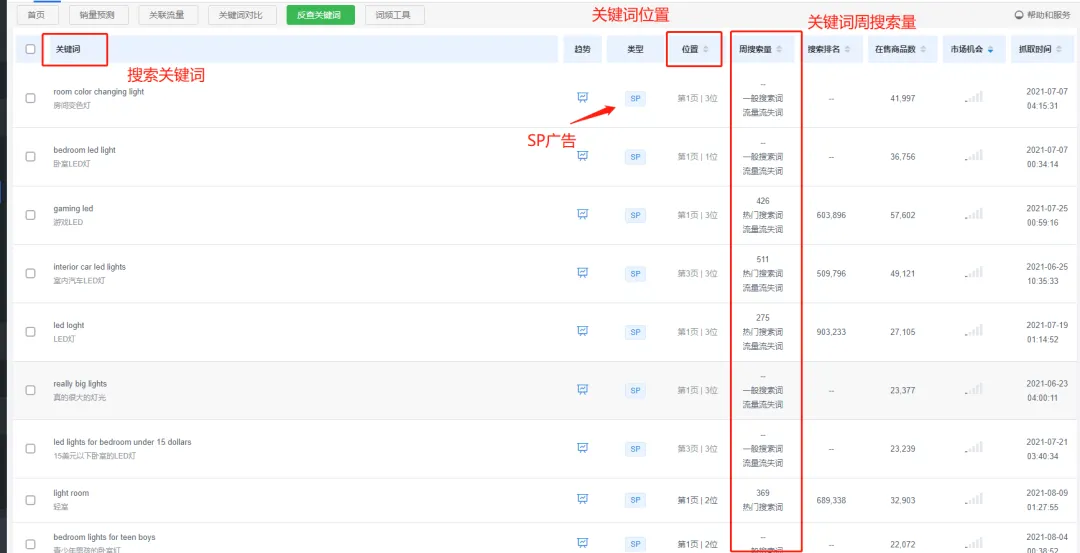
Task: Click SP type badge for bedroom led light
Action: point(635,157)
